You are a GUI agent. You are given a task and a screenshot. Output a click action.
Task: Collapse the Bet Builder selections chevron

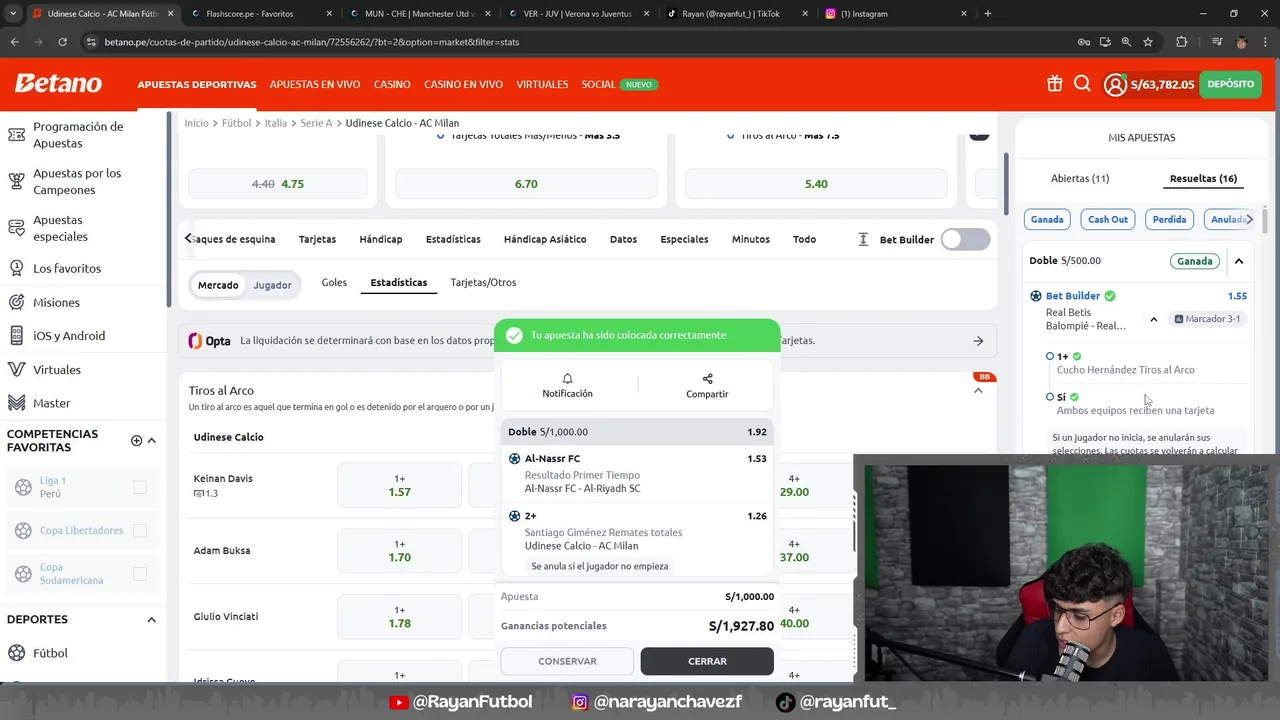tap(1153, 319)
